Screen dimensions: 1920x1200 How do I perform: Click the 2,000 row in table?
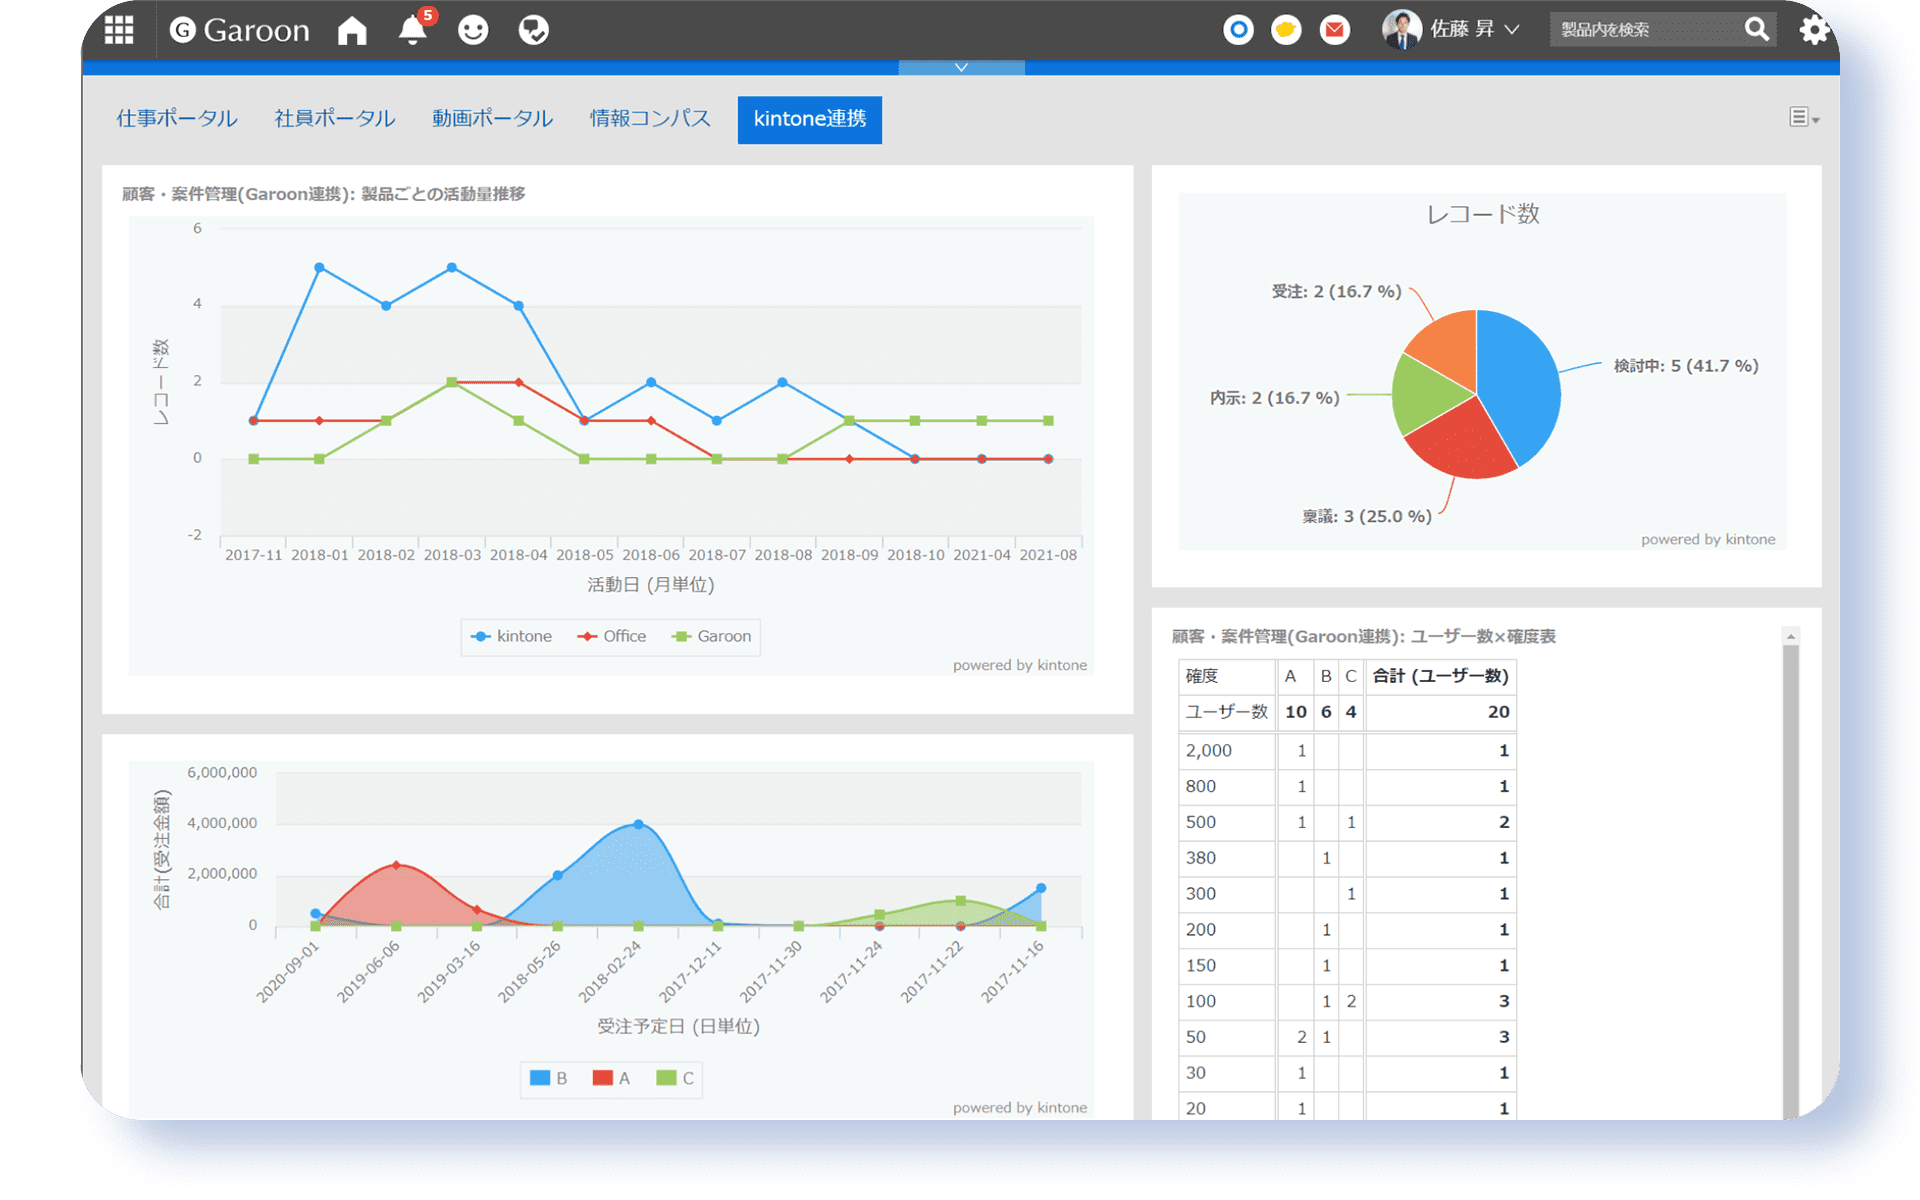pyautogui.click(x=1347, y=751)
